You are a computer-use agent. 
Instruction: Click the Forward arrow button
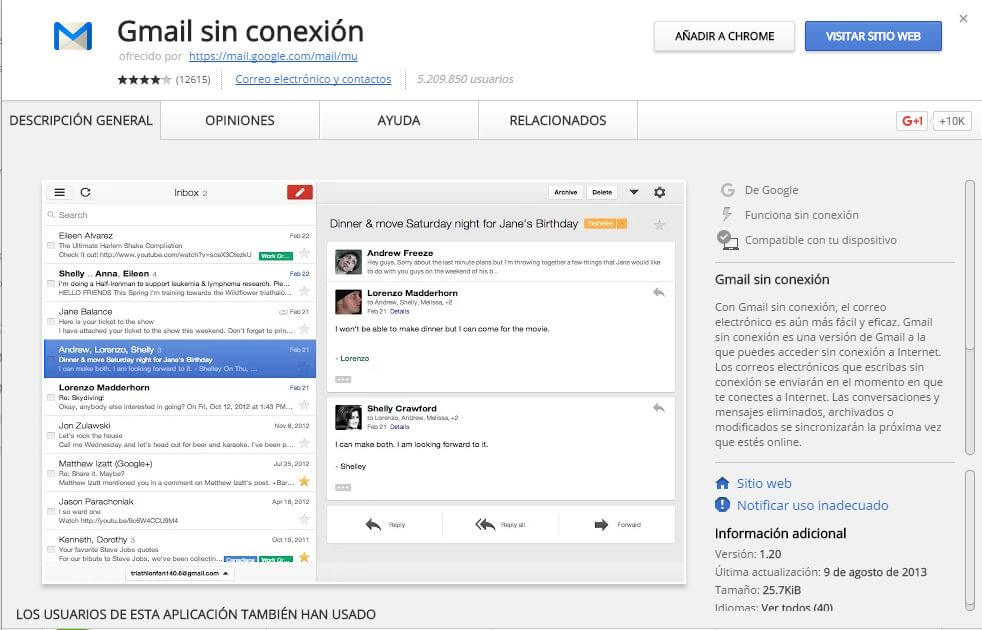click(x=601, y=525)
